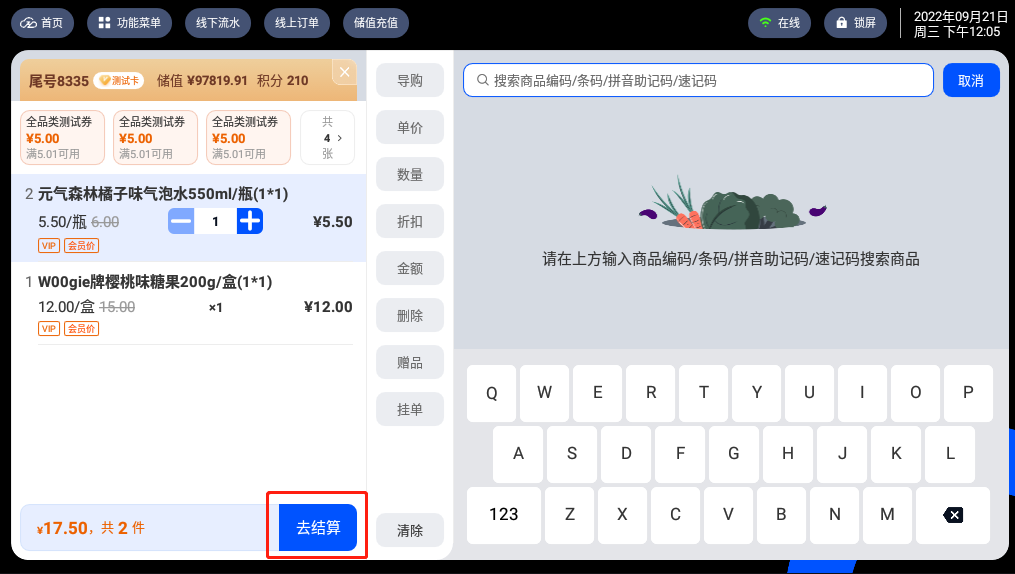
Task: Click the 导购 sales guide button
Action: [x=410, y=80]
